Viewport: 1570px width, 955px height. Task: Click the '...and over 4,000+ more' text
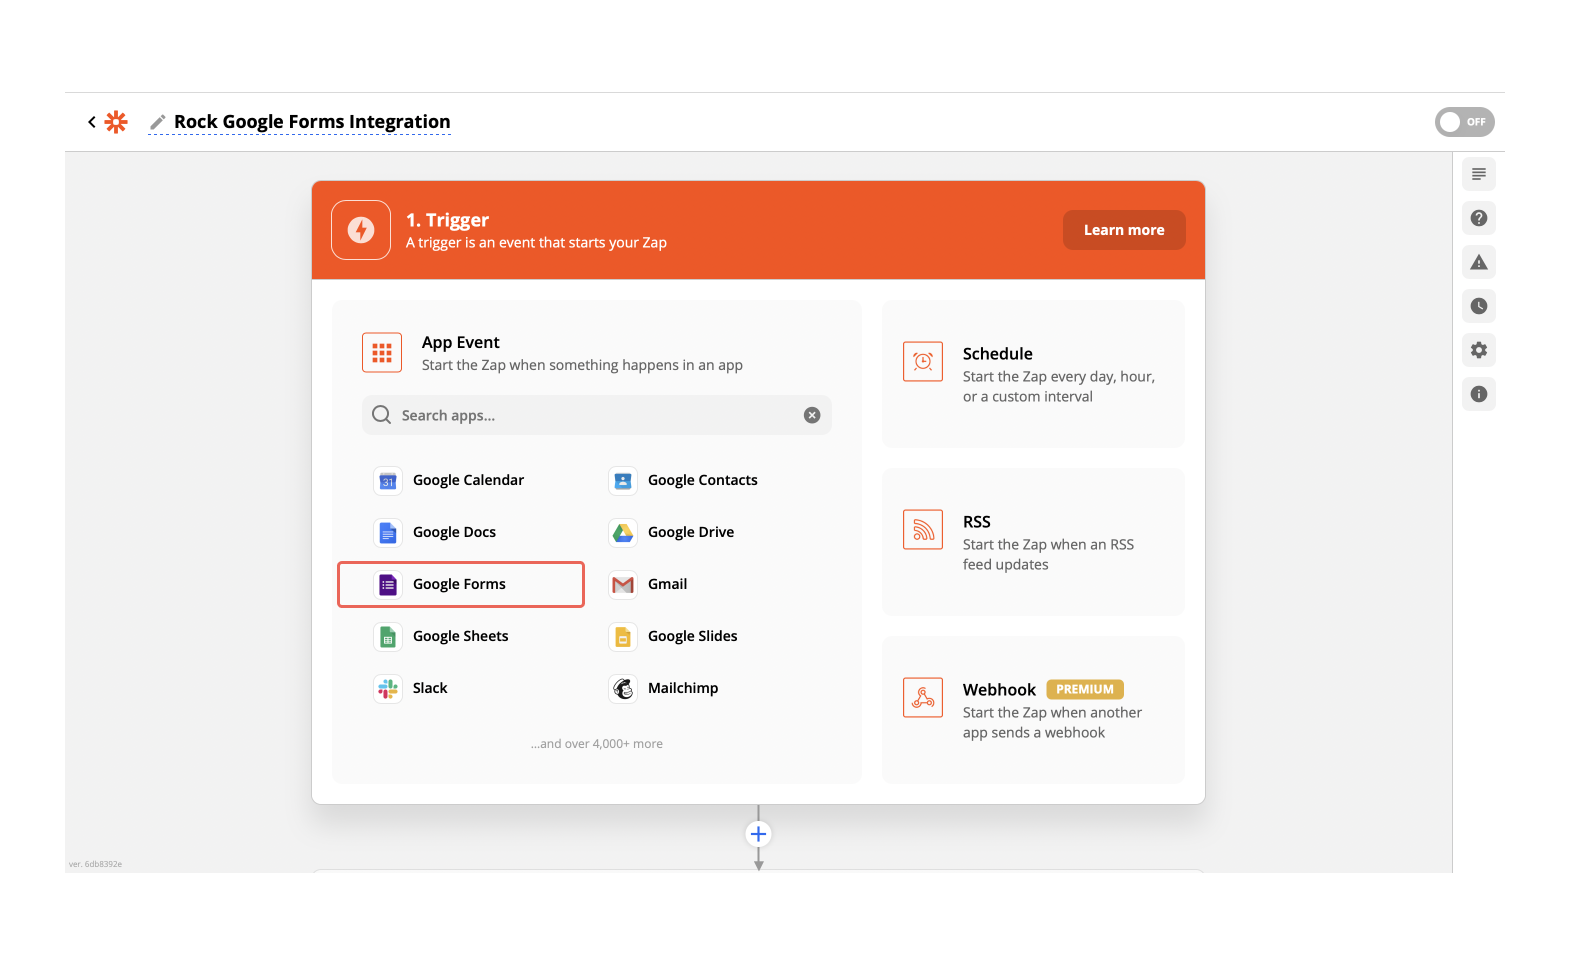(597, 744)
